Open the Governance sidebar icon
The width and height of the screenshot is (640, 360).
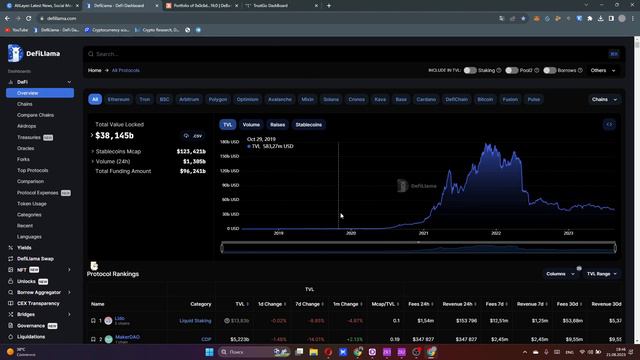11,326
